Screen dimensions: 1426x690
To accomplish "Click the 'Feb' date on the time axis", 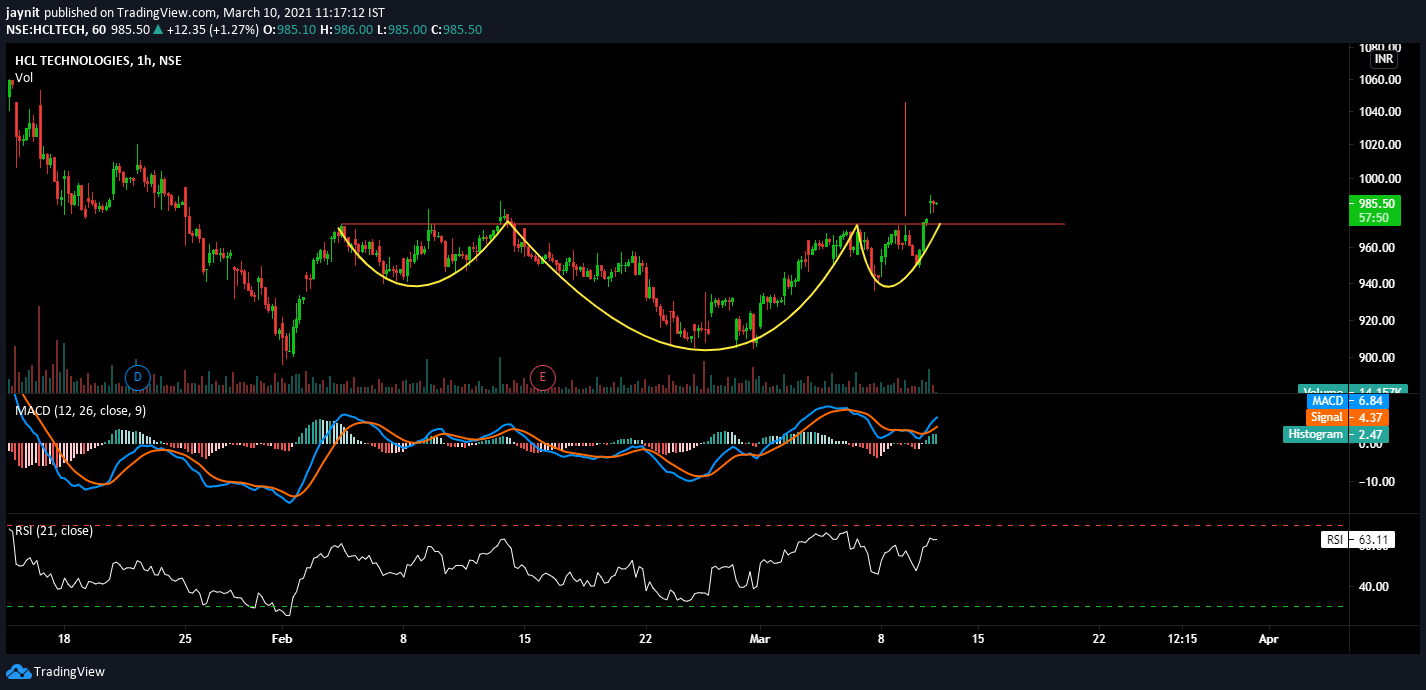I will pyautogui.click(x=282, y=638).
